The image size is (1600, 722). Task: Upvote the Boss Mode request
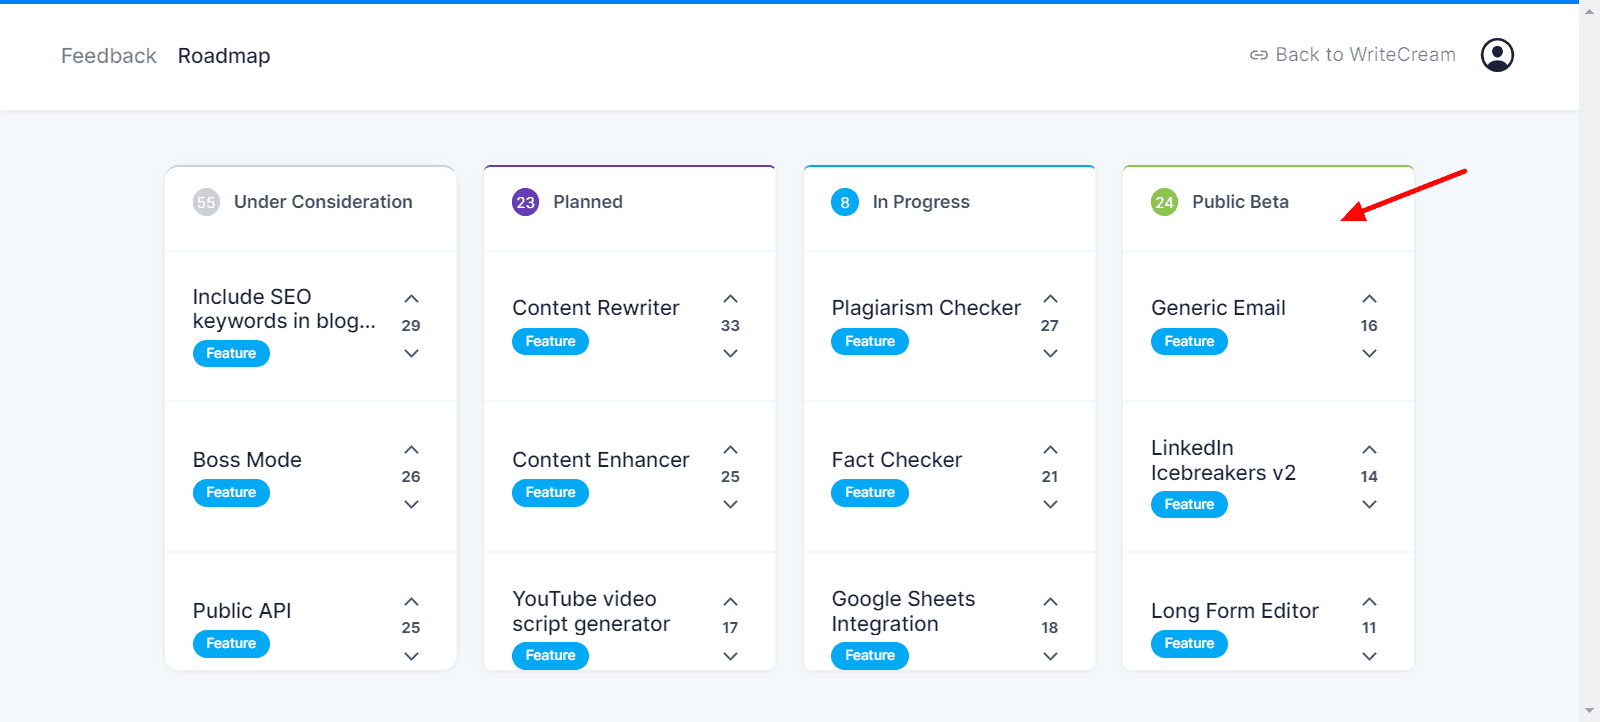pos(411,450)
